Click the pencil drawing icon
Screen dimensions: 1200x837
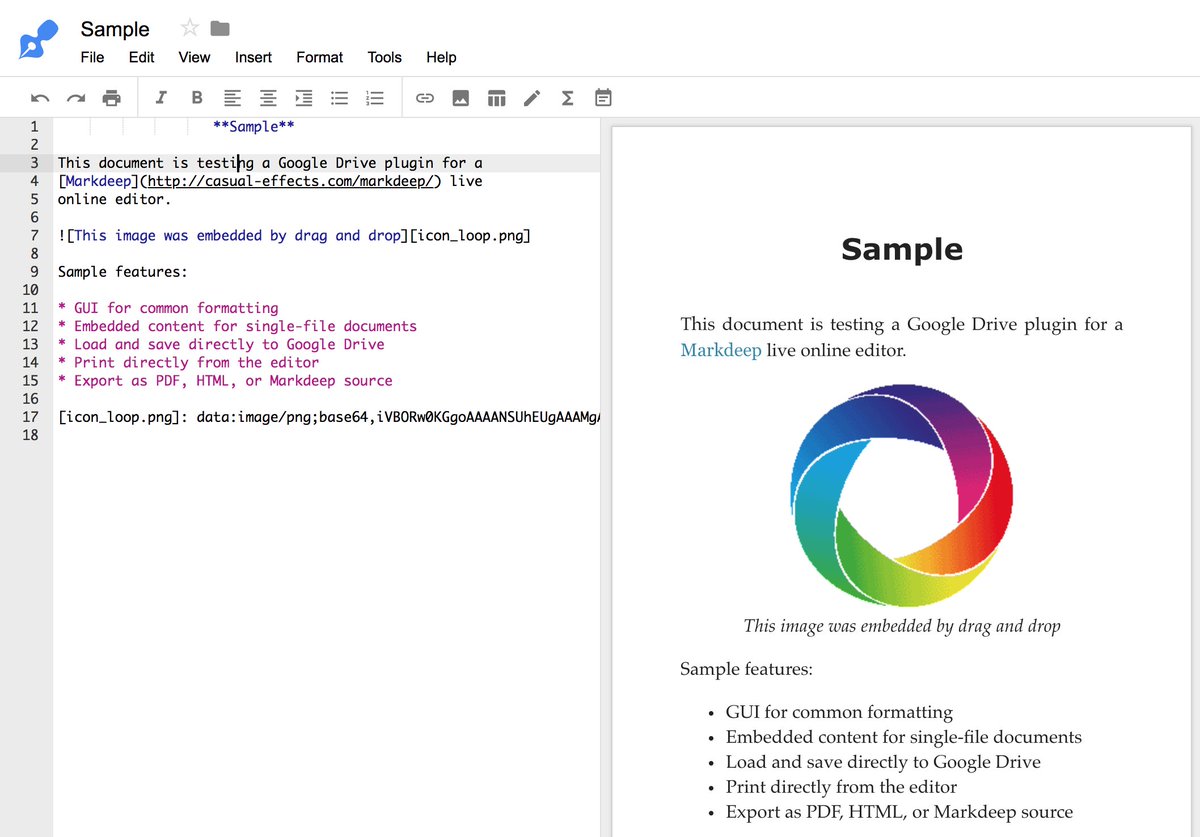[x=532, y=98]
